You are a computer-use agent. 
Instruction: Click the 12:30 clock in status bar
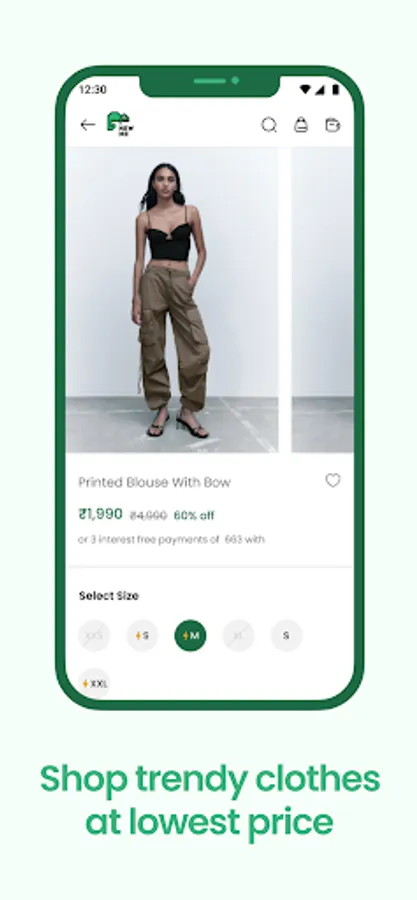click(93, 90)
